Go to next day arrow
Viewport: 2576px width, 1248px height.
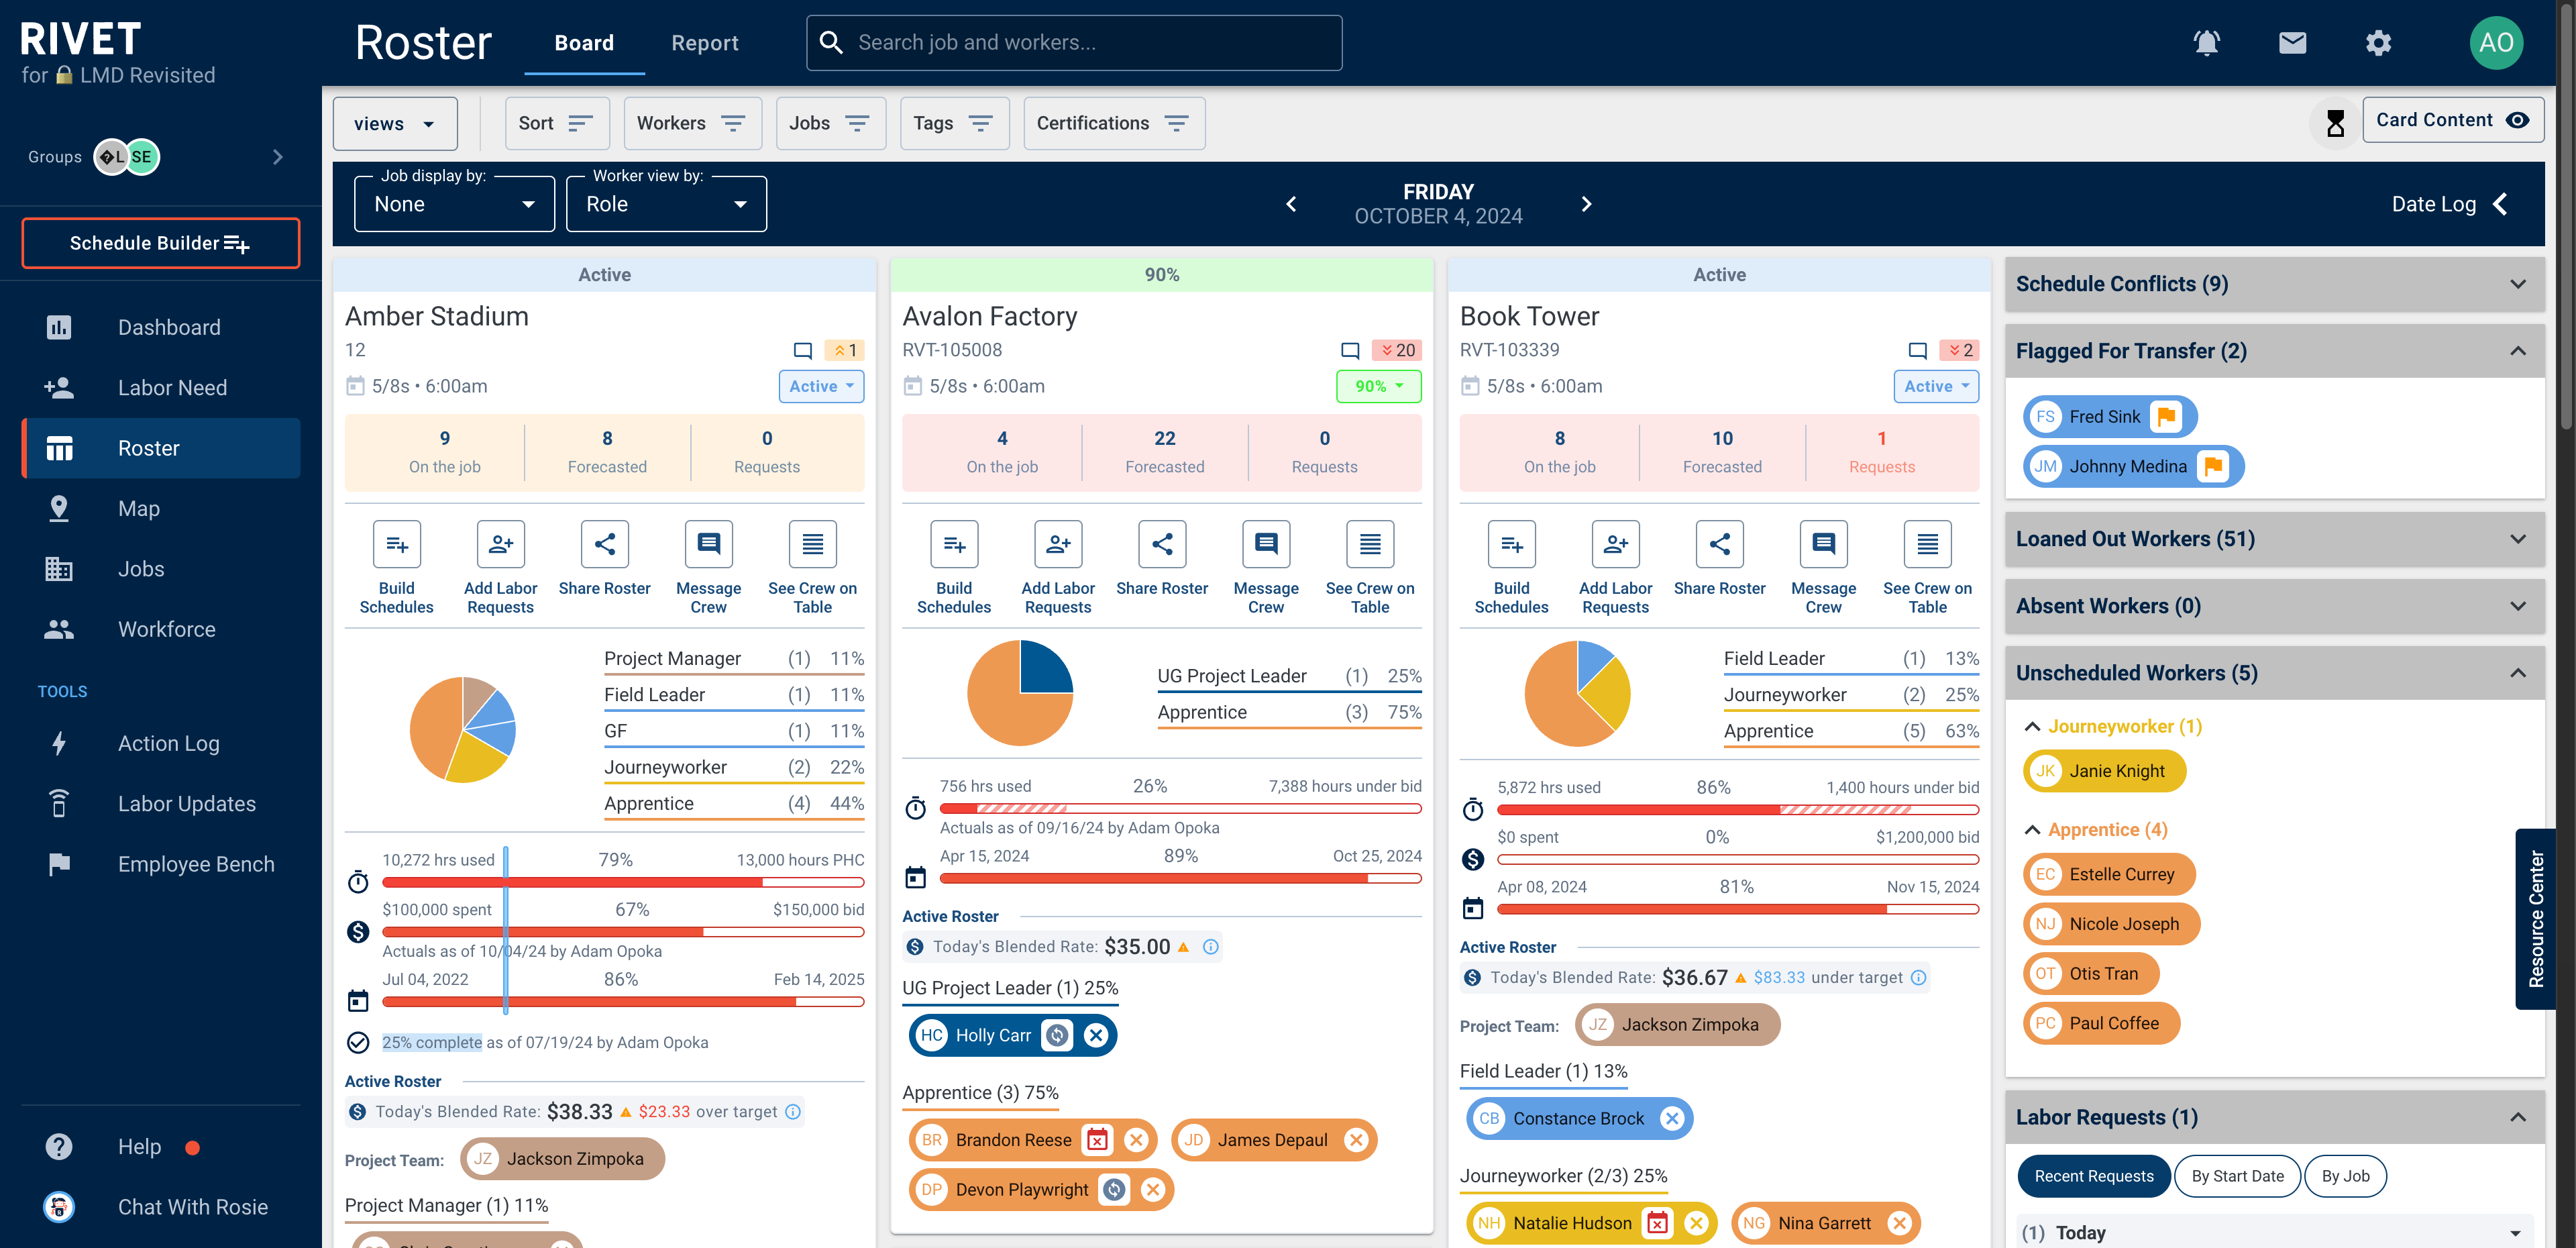[1586, 204]
